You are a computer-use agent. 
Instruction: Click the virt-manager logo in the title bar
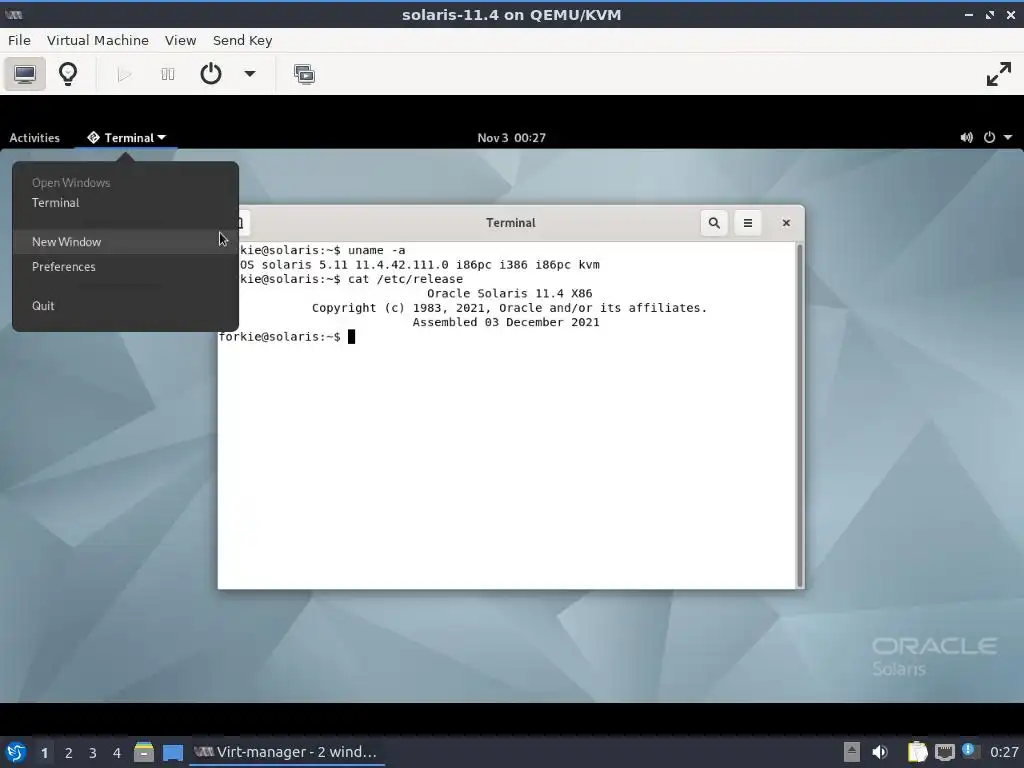point(14,14)
